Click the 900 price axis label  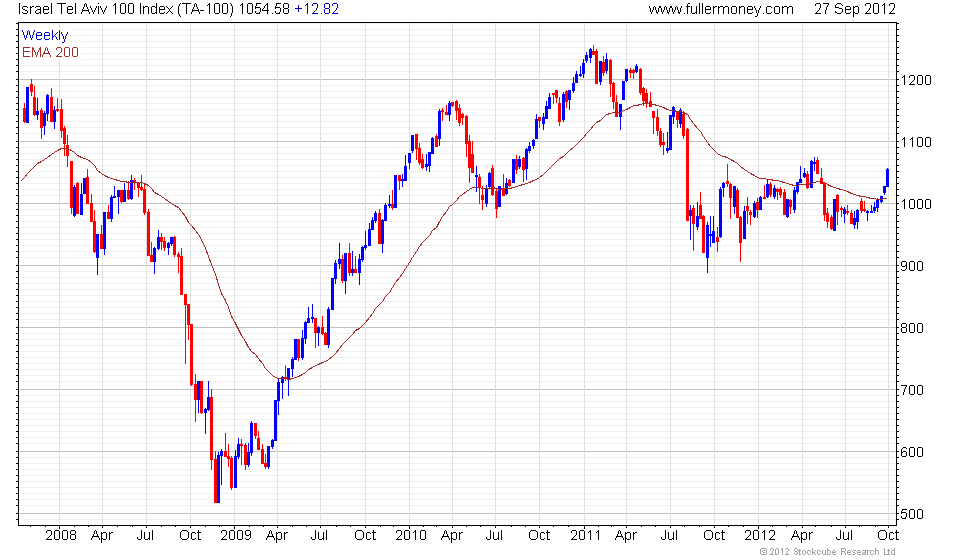[912, 266]
